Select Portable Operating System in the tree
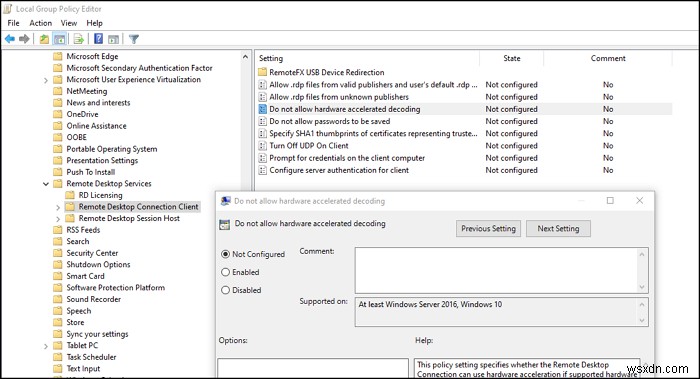The height and width of the screenshot is (379, 700). (x=112, y=149)
